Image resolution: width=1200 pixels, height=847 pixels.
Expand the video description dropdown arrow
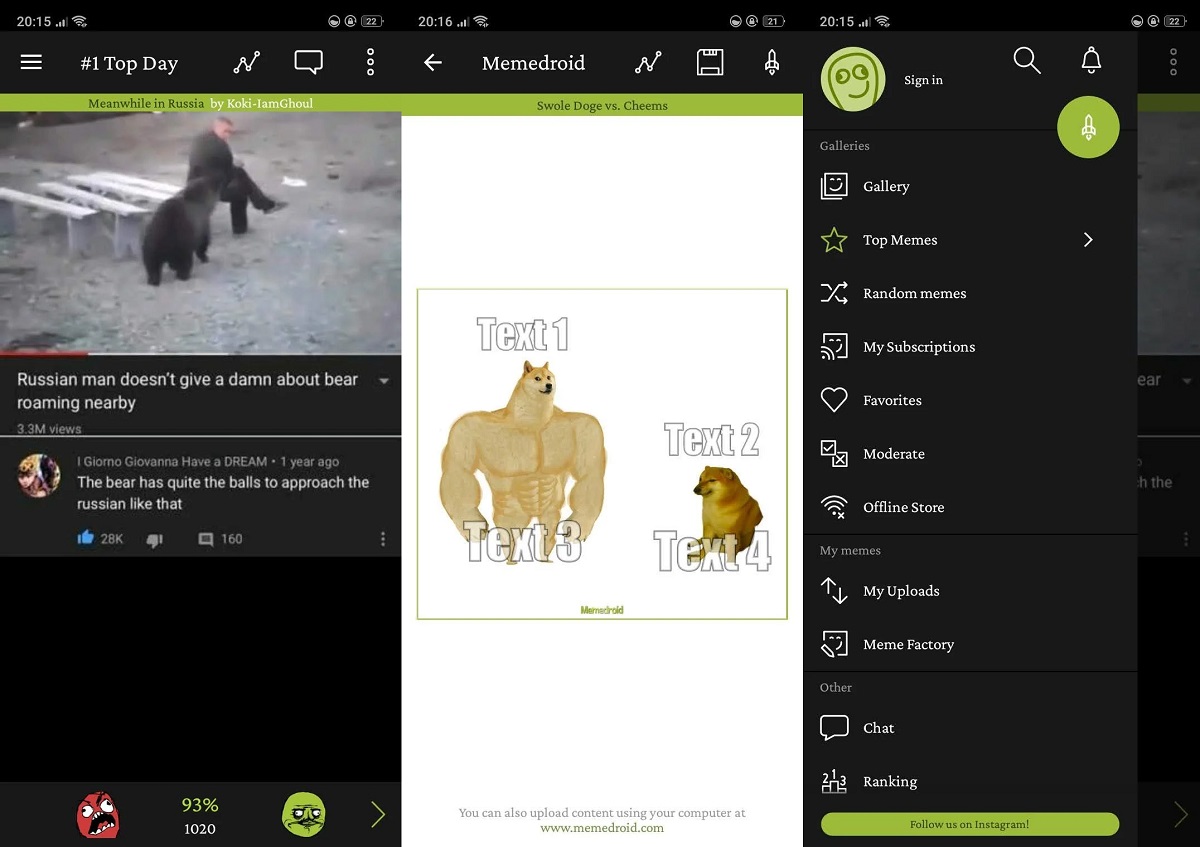(x=384, y=381)
